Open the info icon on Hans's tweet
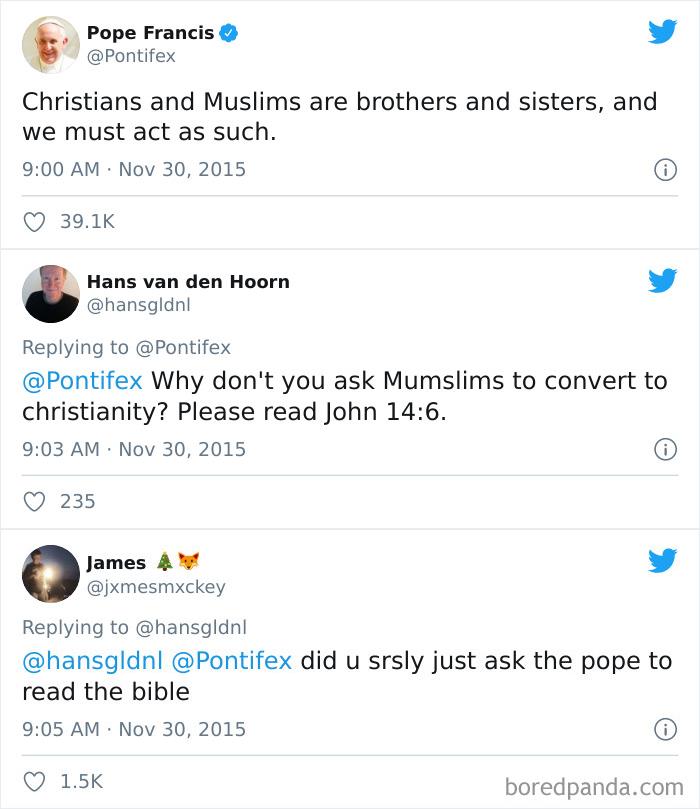Viewport: 700px width, 809px height. pyautogui.click(x=665, y=449)
